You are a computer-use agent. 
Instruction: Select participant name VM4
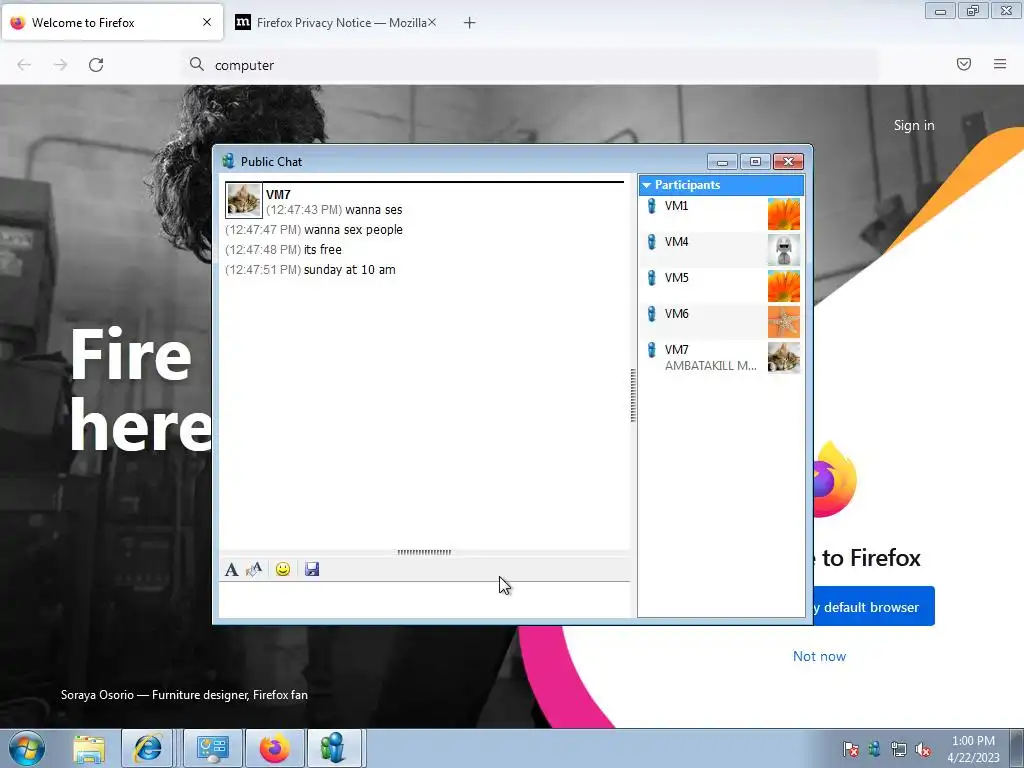pos(677,242)
